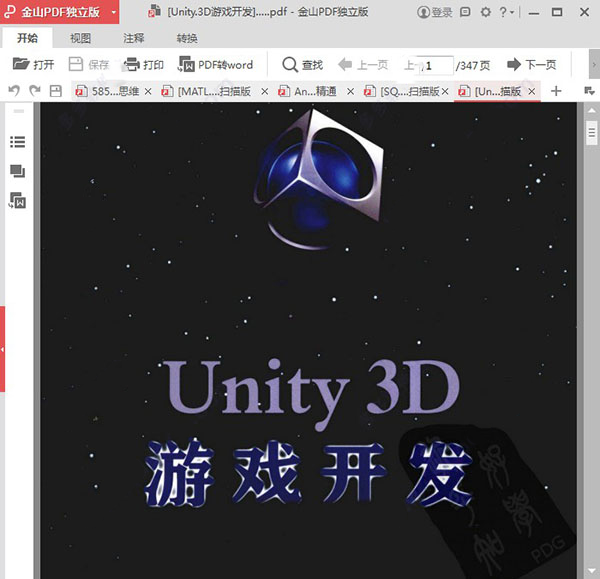Click the redo arrow icon
This screenshot has width=600, height=579.
coord(35,91)
